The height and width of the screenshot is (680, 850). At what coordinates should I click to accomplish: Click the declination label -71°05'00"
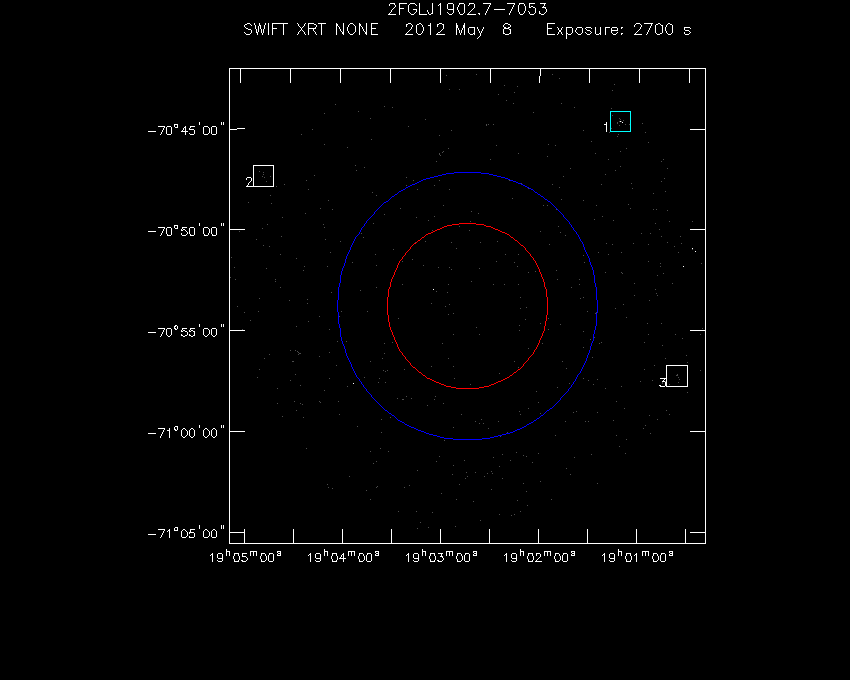point(186,534)
